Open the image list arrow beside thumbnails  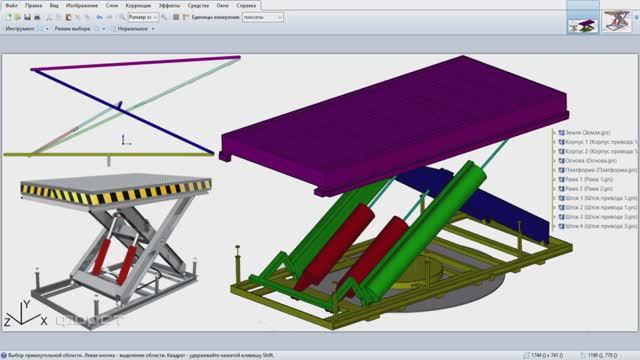[x=636, y=18]
